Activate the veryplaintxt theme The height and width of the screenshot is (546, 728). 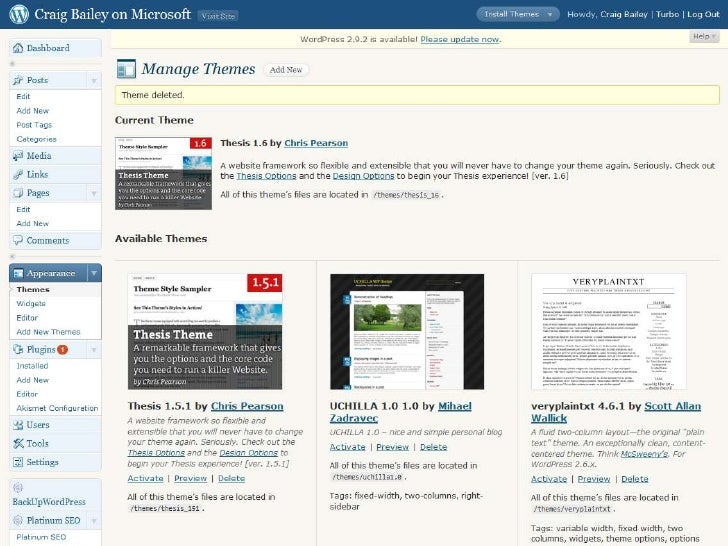(x=549, y=479)
